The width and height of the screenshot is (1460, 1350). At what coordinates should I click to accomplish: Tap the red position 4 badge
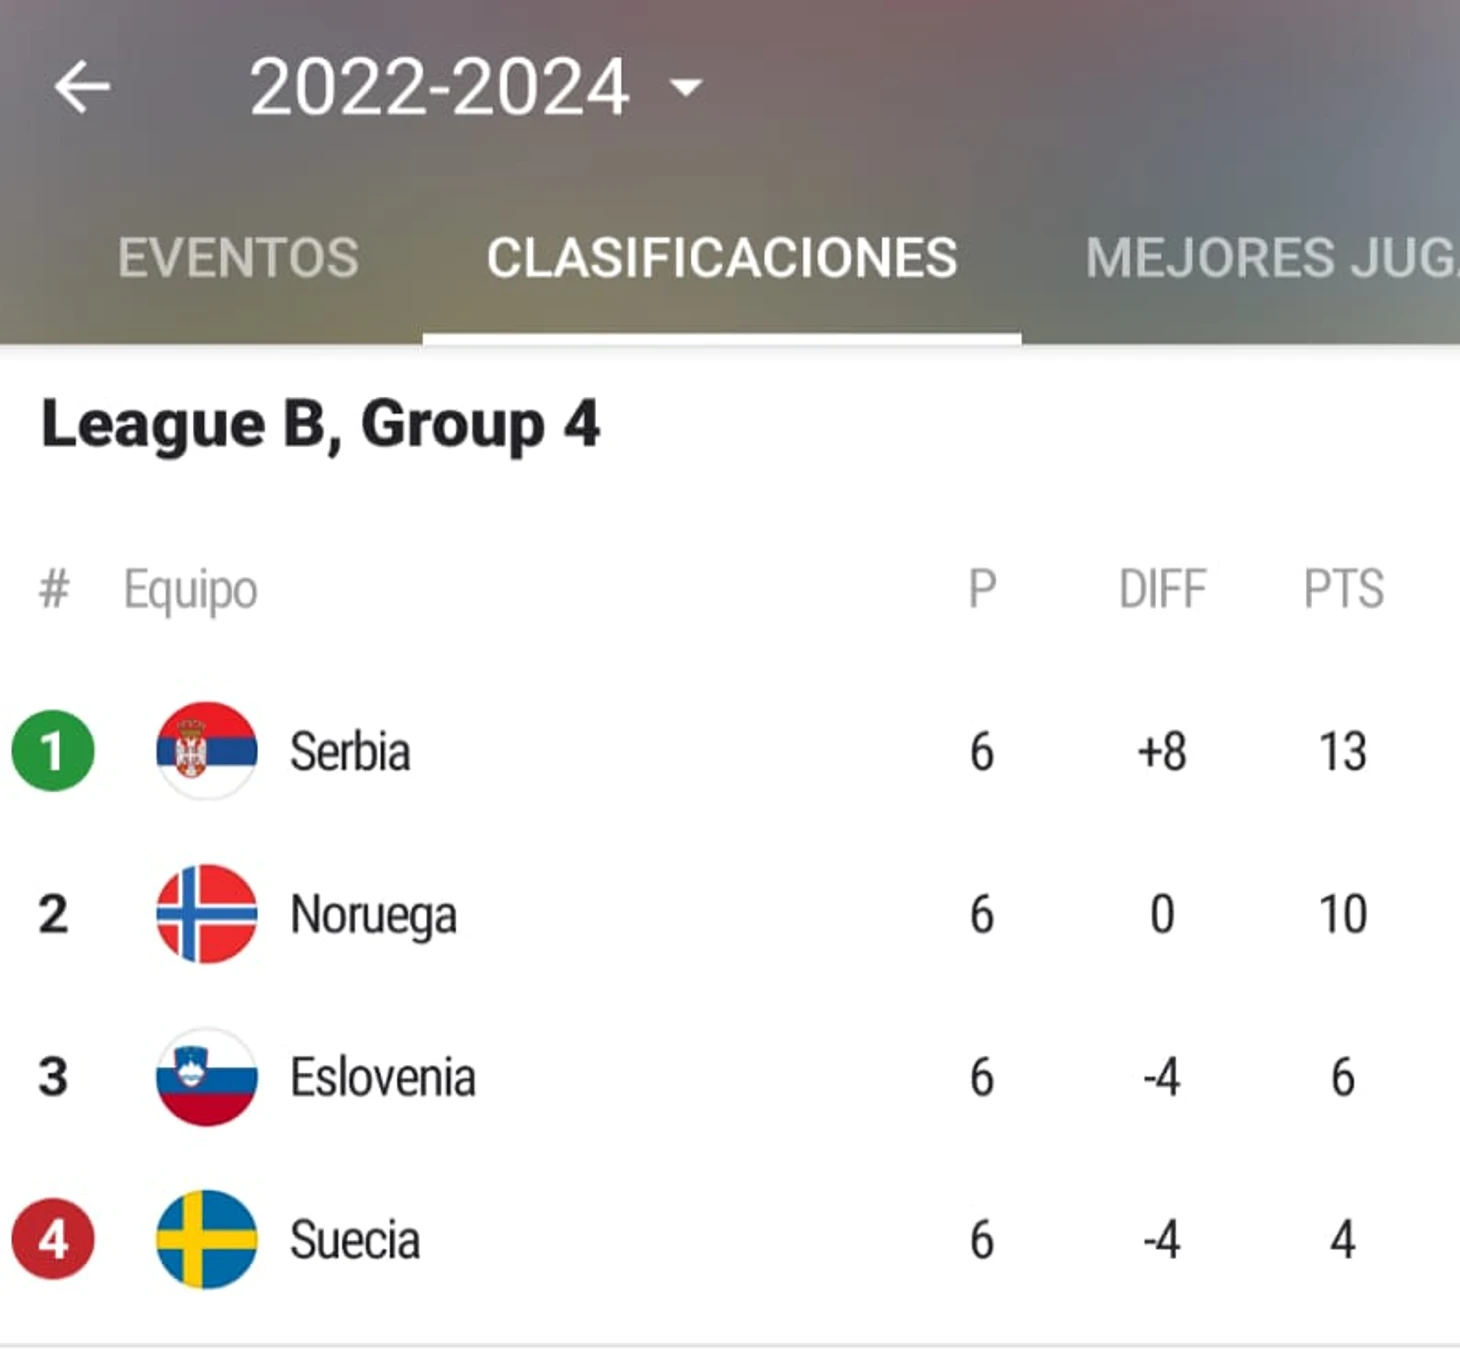53,1240
